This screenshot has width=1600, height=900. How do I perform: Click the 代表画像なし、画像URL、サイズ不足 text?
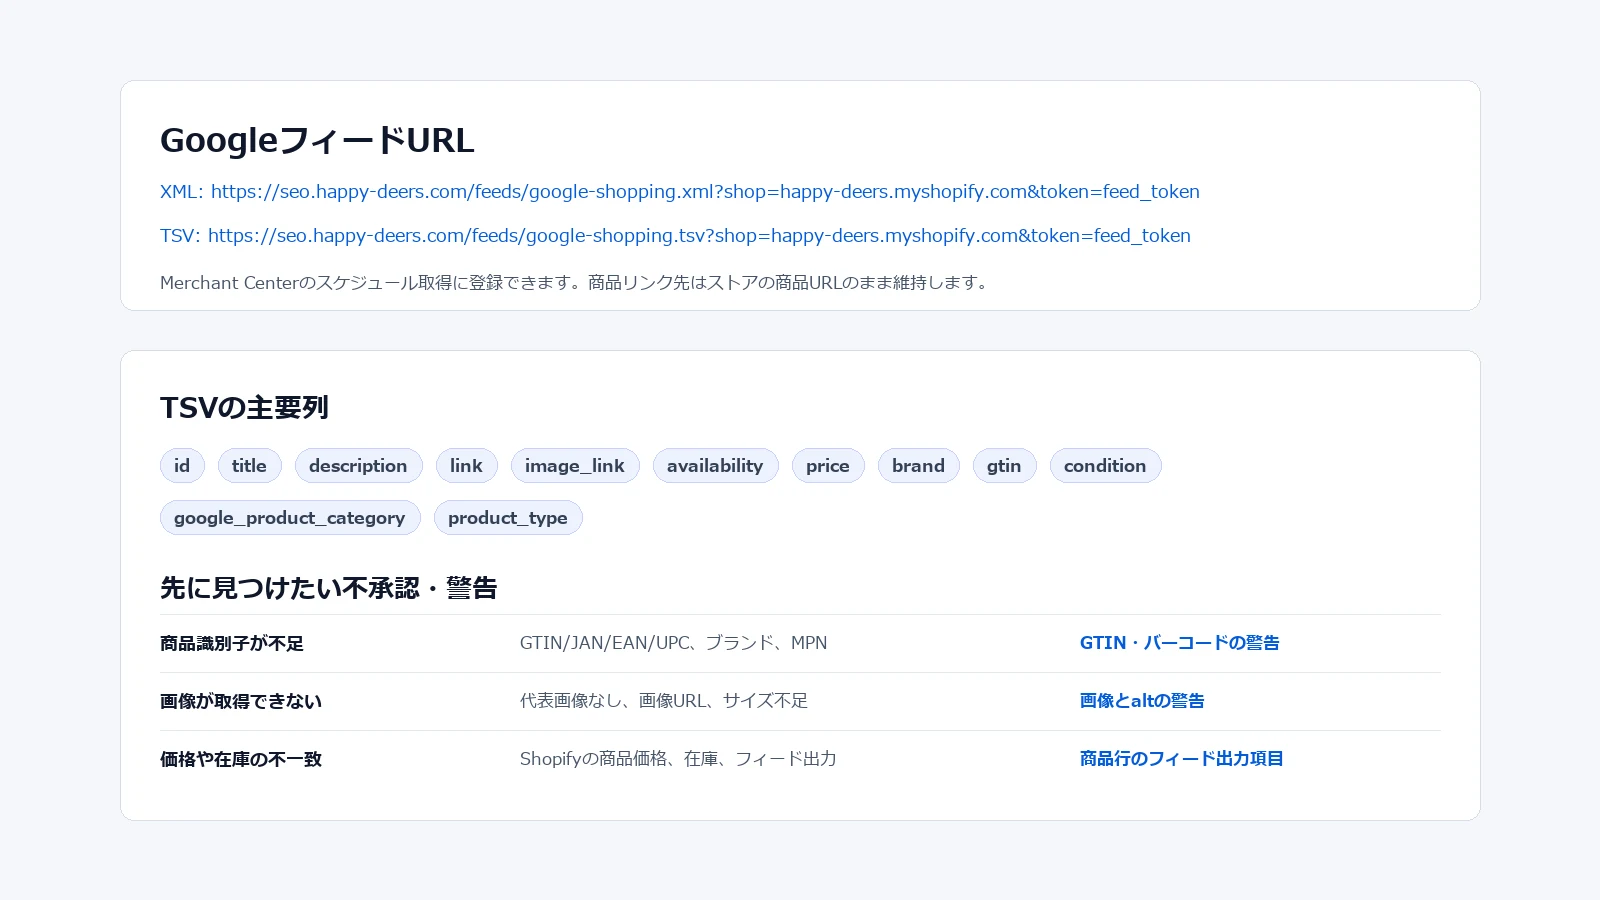[x=664, y=701]
